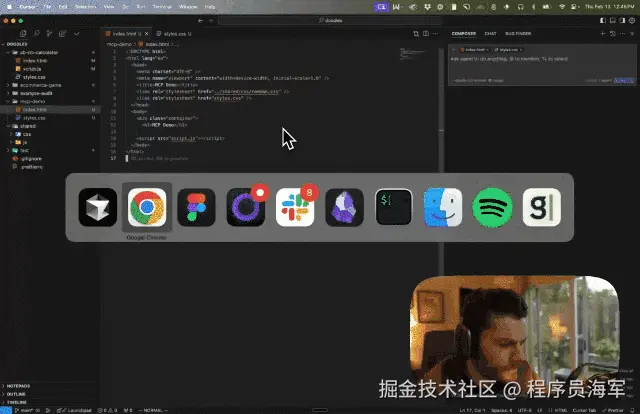Switch to the CHAT panel tab
This screenshot has width=640, height=414.
(x=490, y=33)
